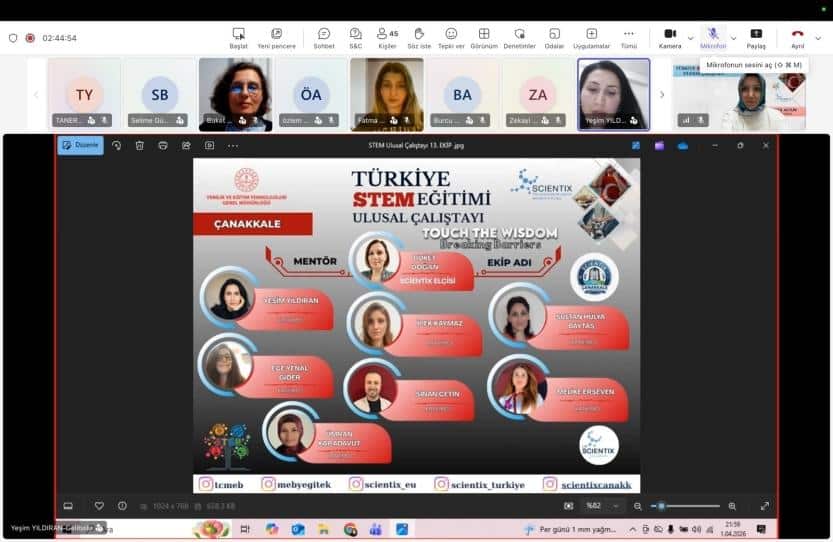
Task: Expand the Kamera options arrow
Action: [690, 38]
